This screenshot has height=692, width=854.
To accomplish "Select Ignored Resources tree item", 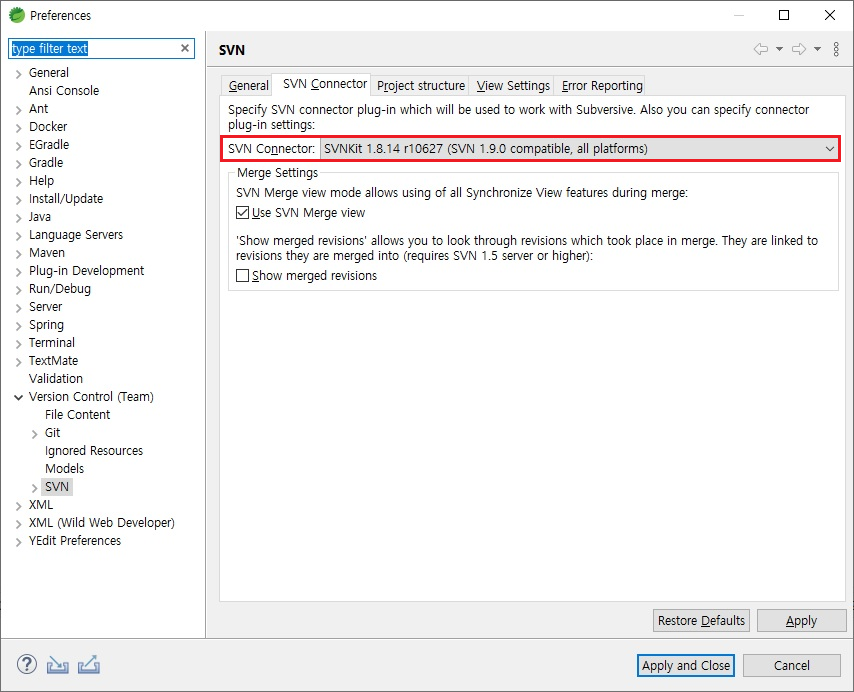I will [x=94, y=450].
